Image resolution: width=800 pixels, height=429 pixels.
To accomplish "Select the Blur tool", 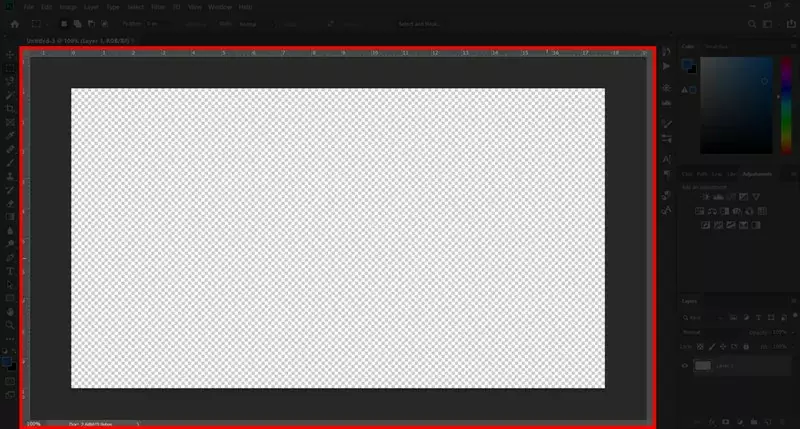I will click(x=10, y=231).
